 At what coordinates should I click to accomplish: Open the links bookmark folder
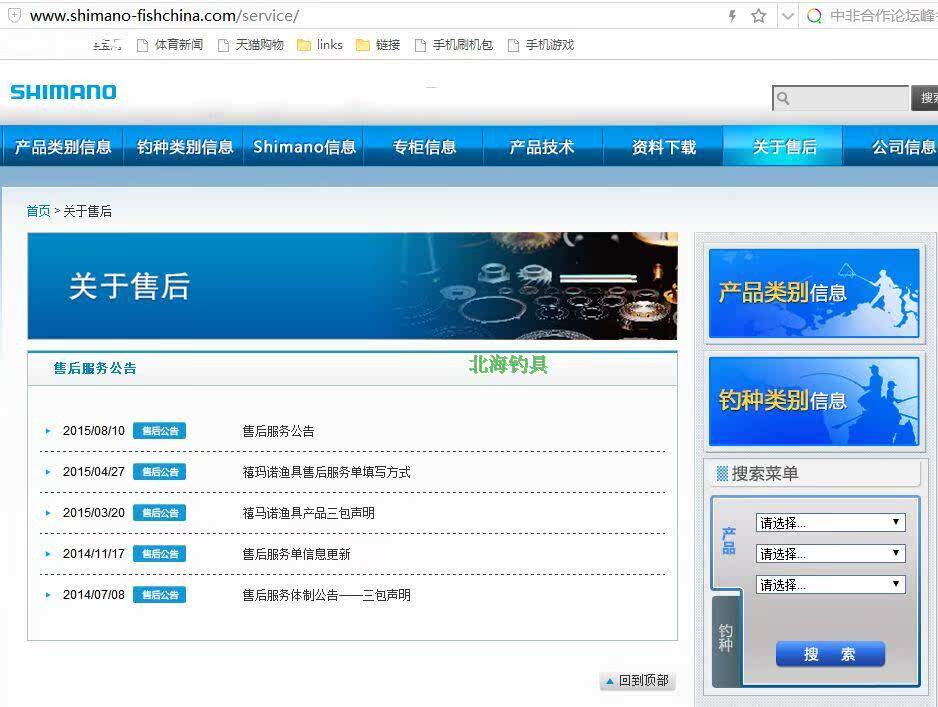coord(320,45)
